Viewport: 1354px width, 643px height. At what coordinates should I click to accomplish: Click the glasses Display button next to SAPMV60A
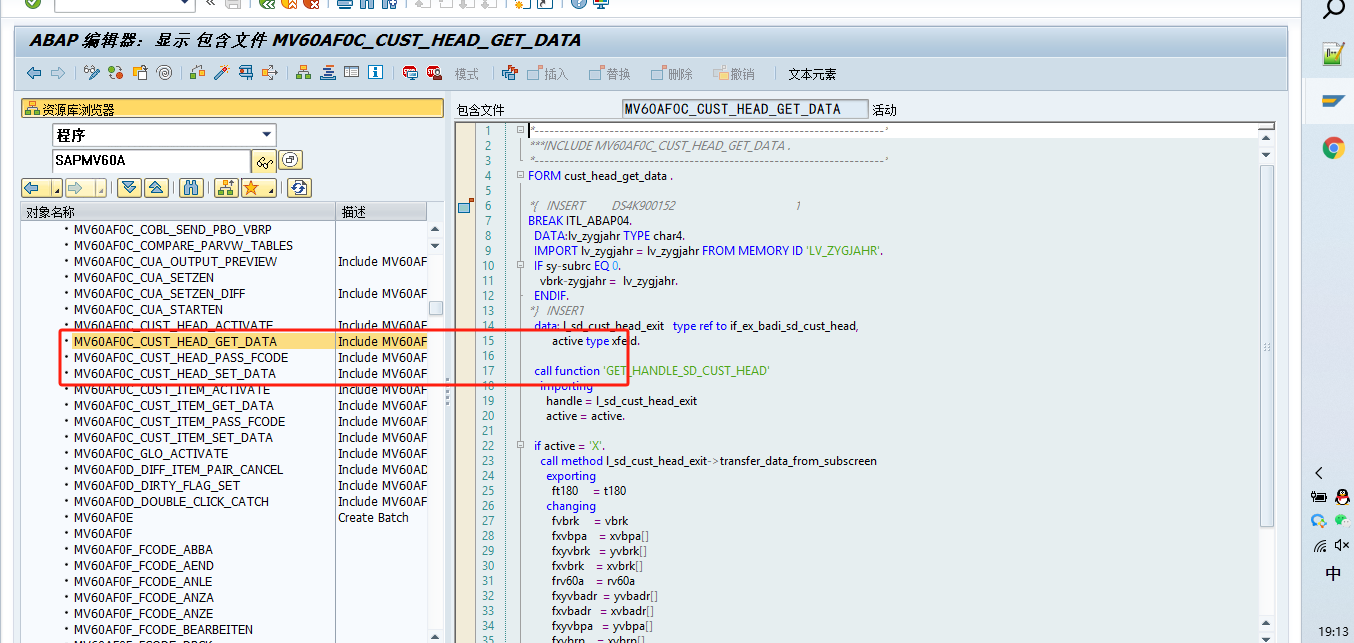[264, 161]
